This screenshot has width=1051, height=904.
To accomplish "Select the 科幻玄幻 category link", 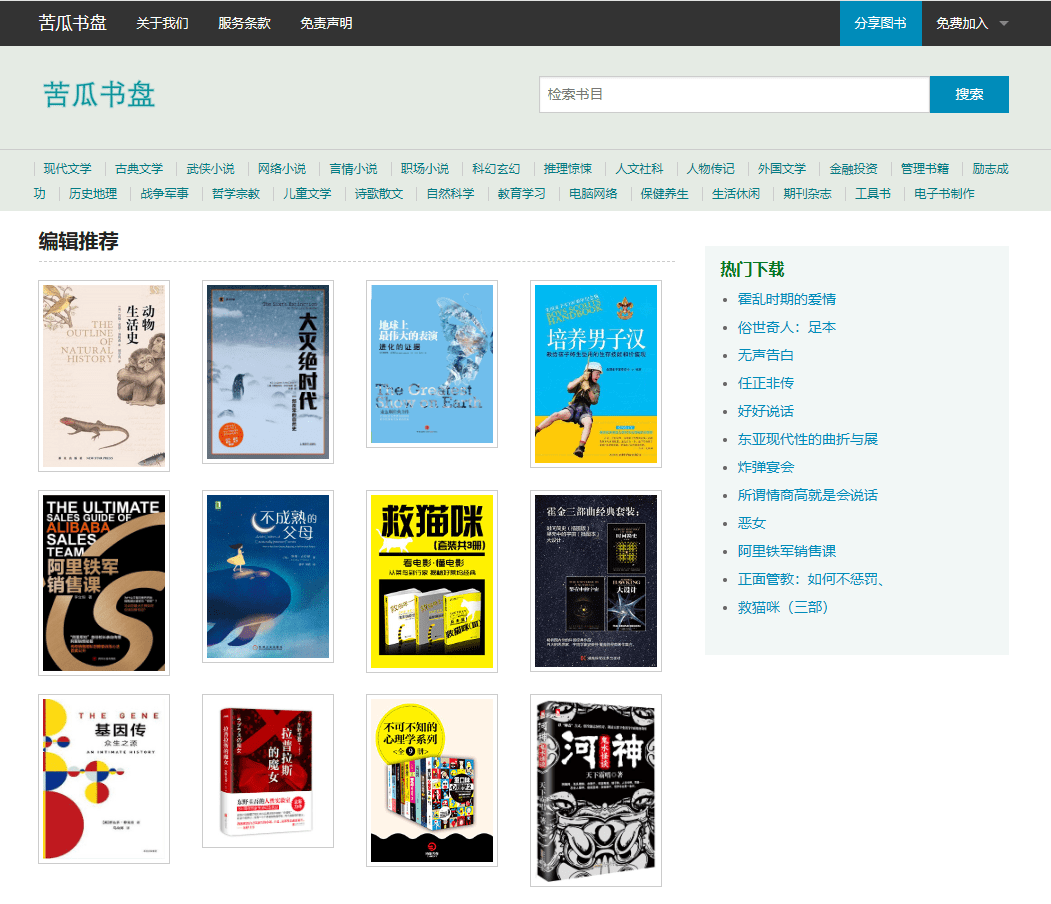I will pos(496,169).
